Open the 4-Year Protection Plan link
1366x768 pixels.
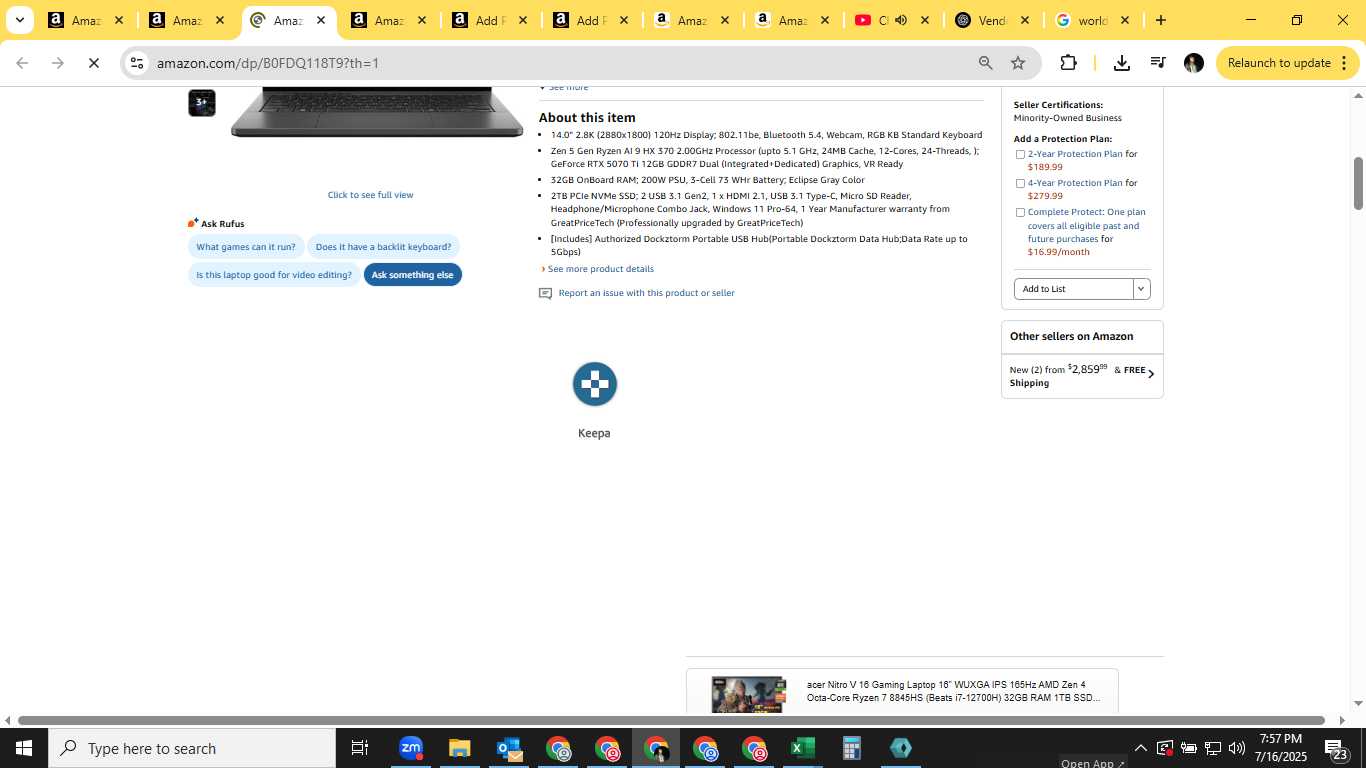(1075, 183)
